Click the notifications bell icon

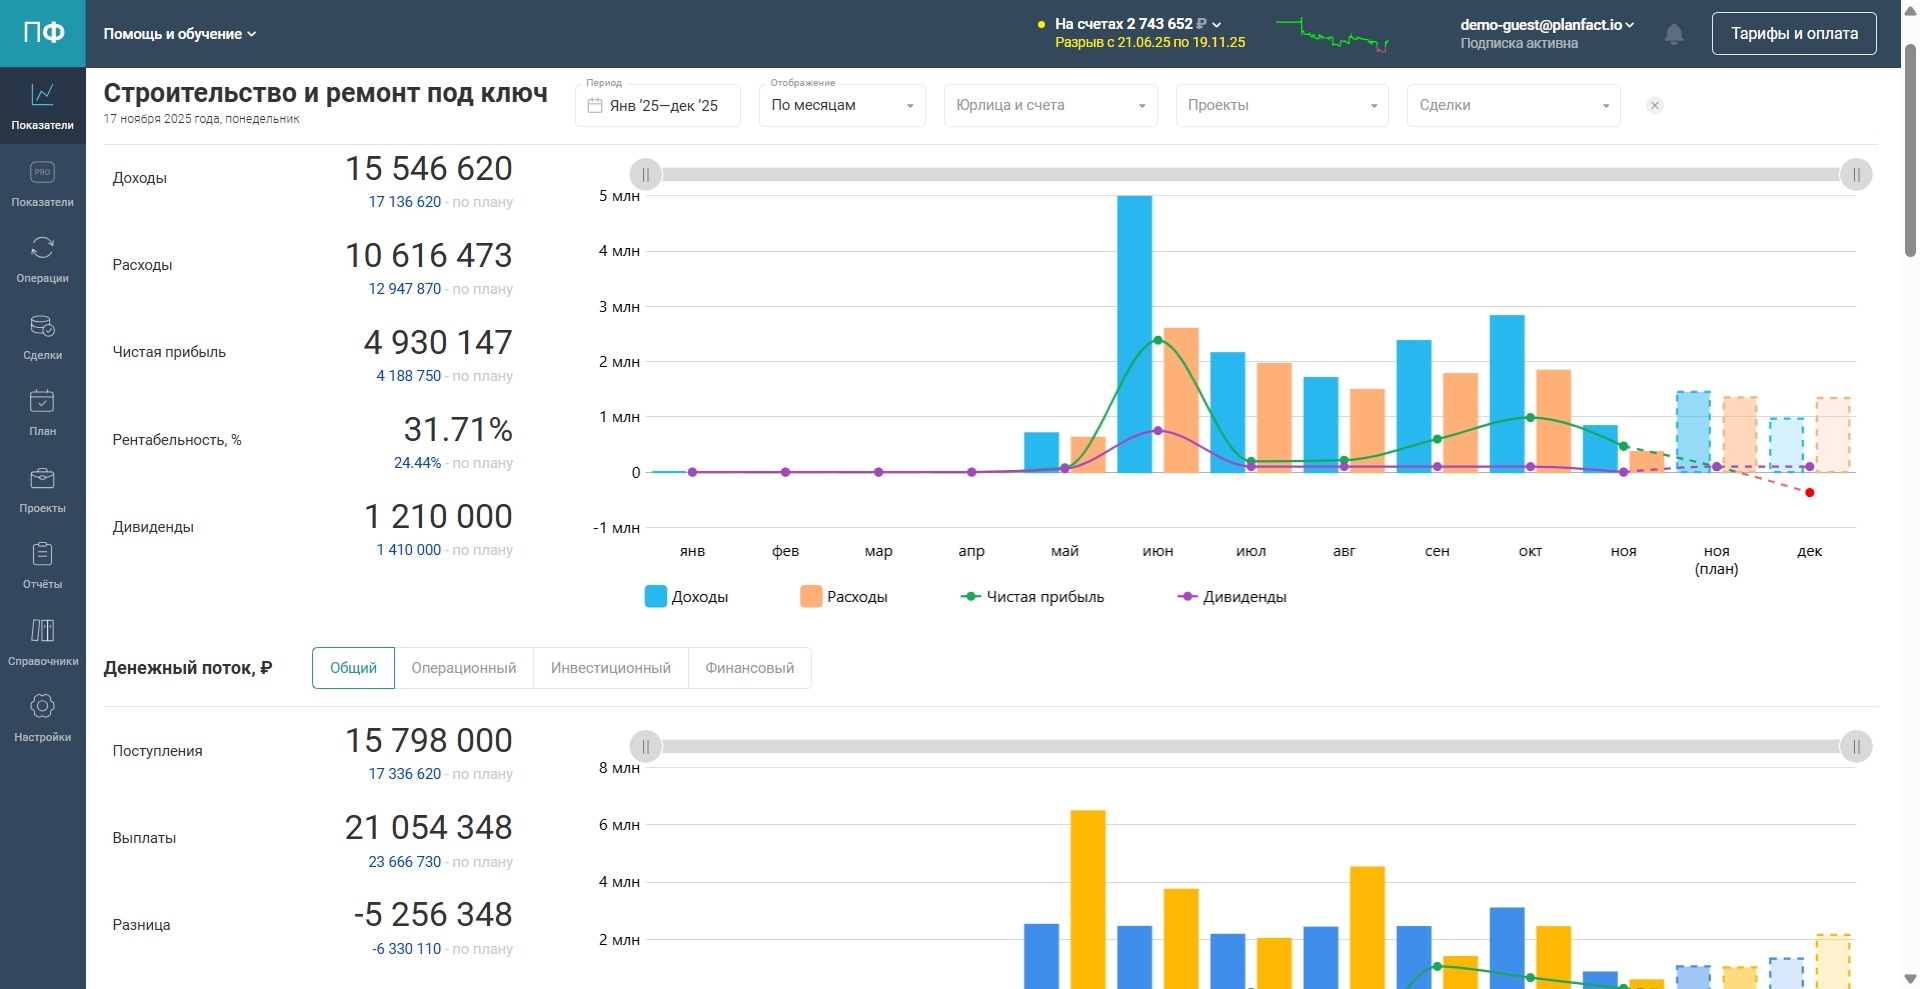[1674, 34]
